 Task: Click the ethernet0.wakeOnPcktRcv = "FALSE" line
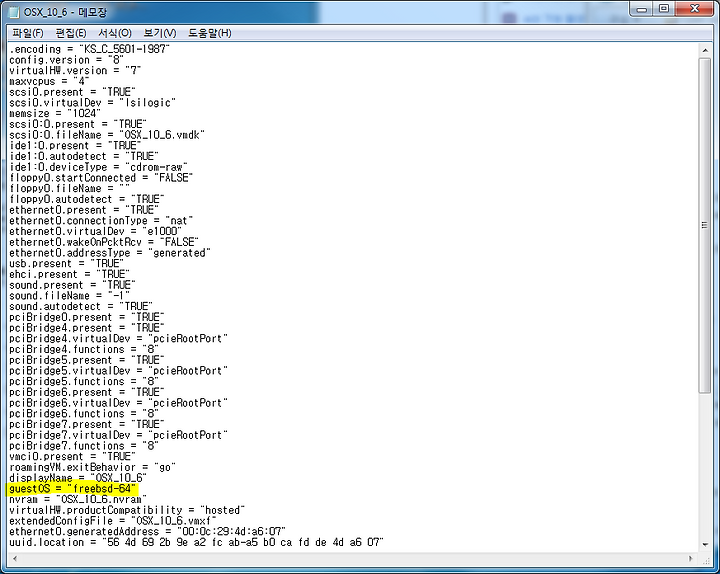pos(103,242)
